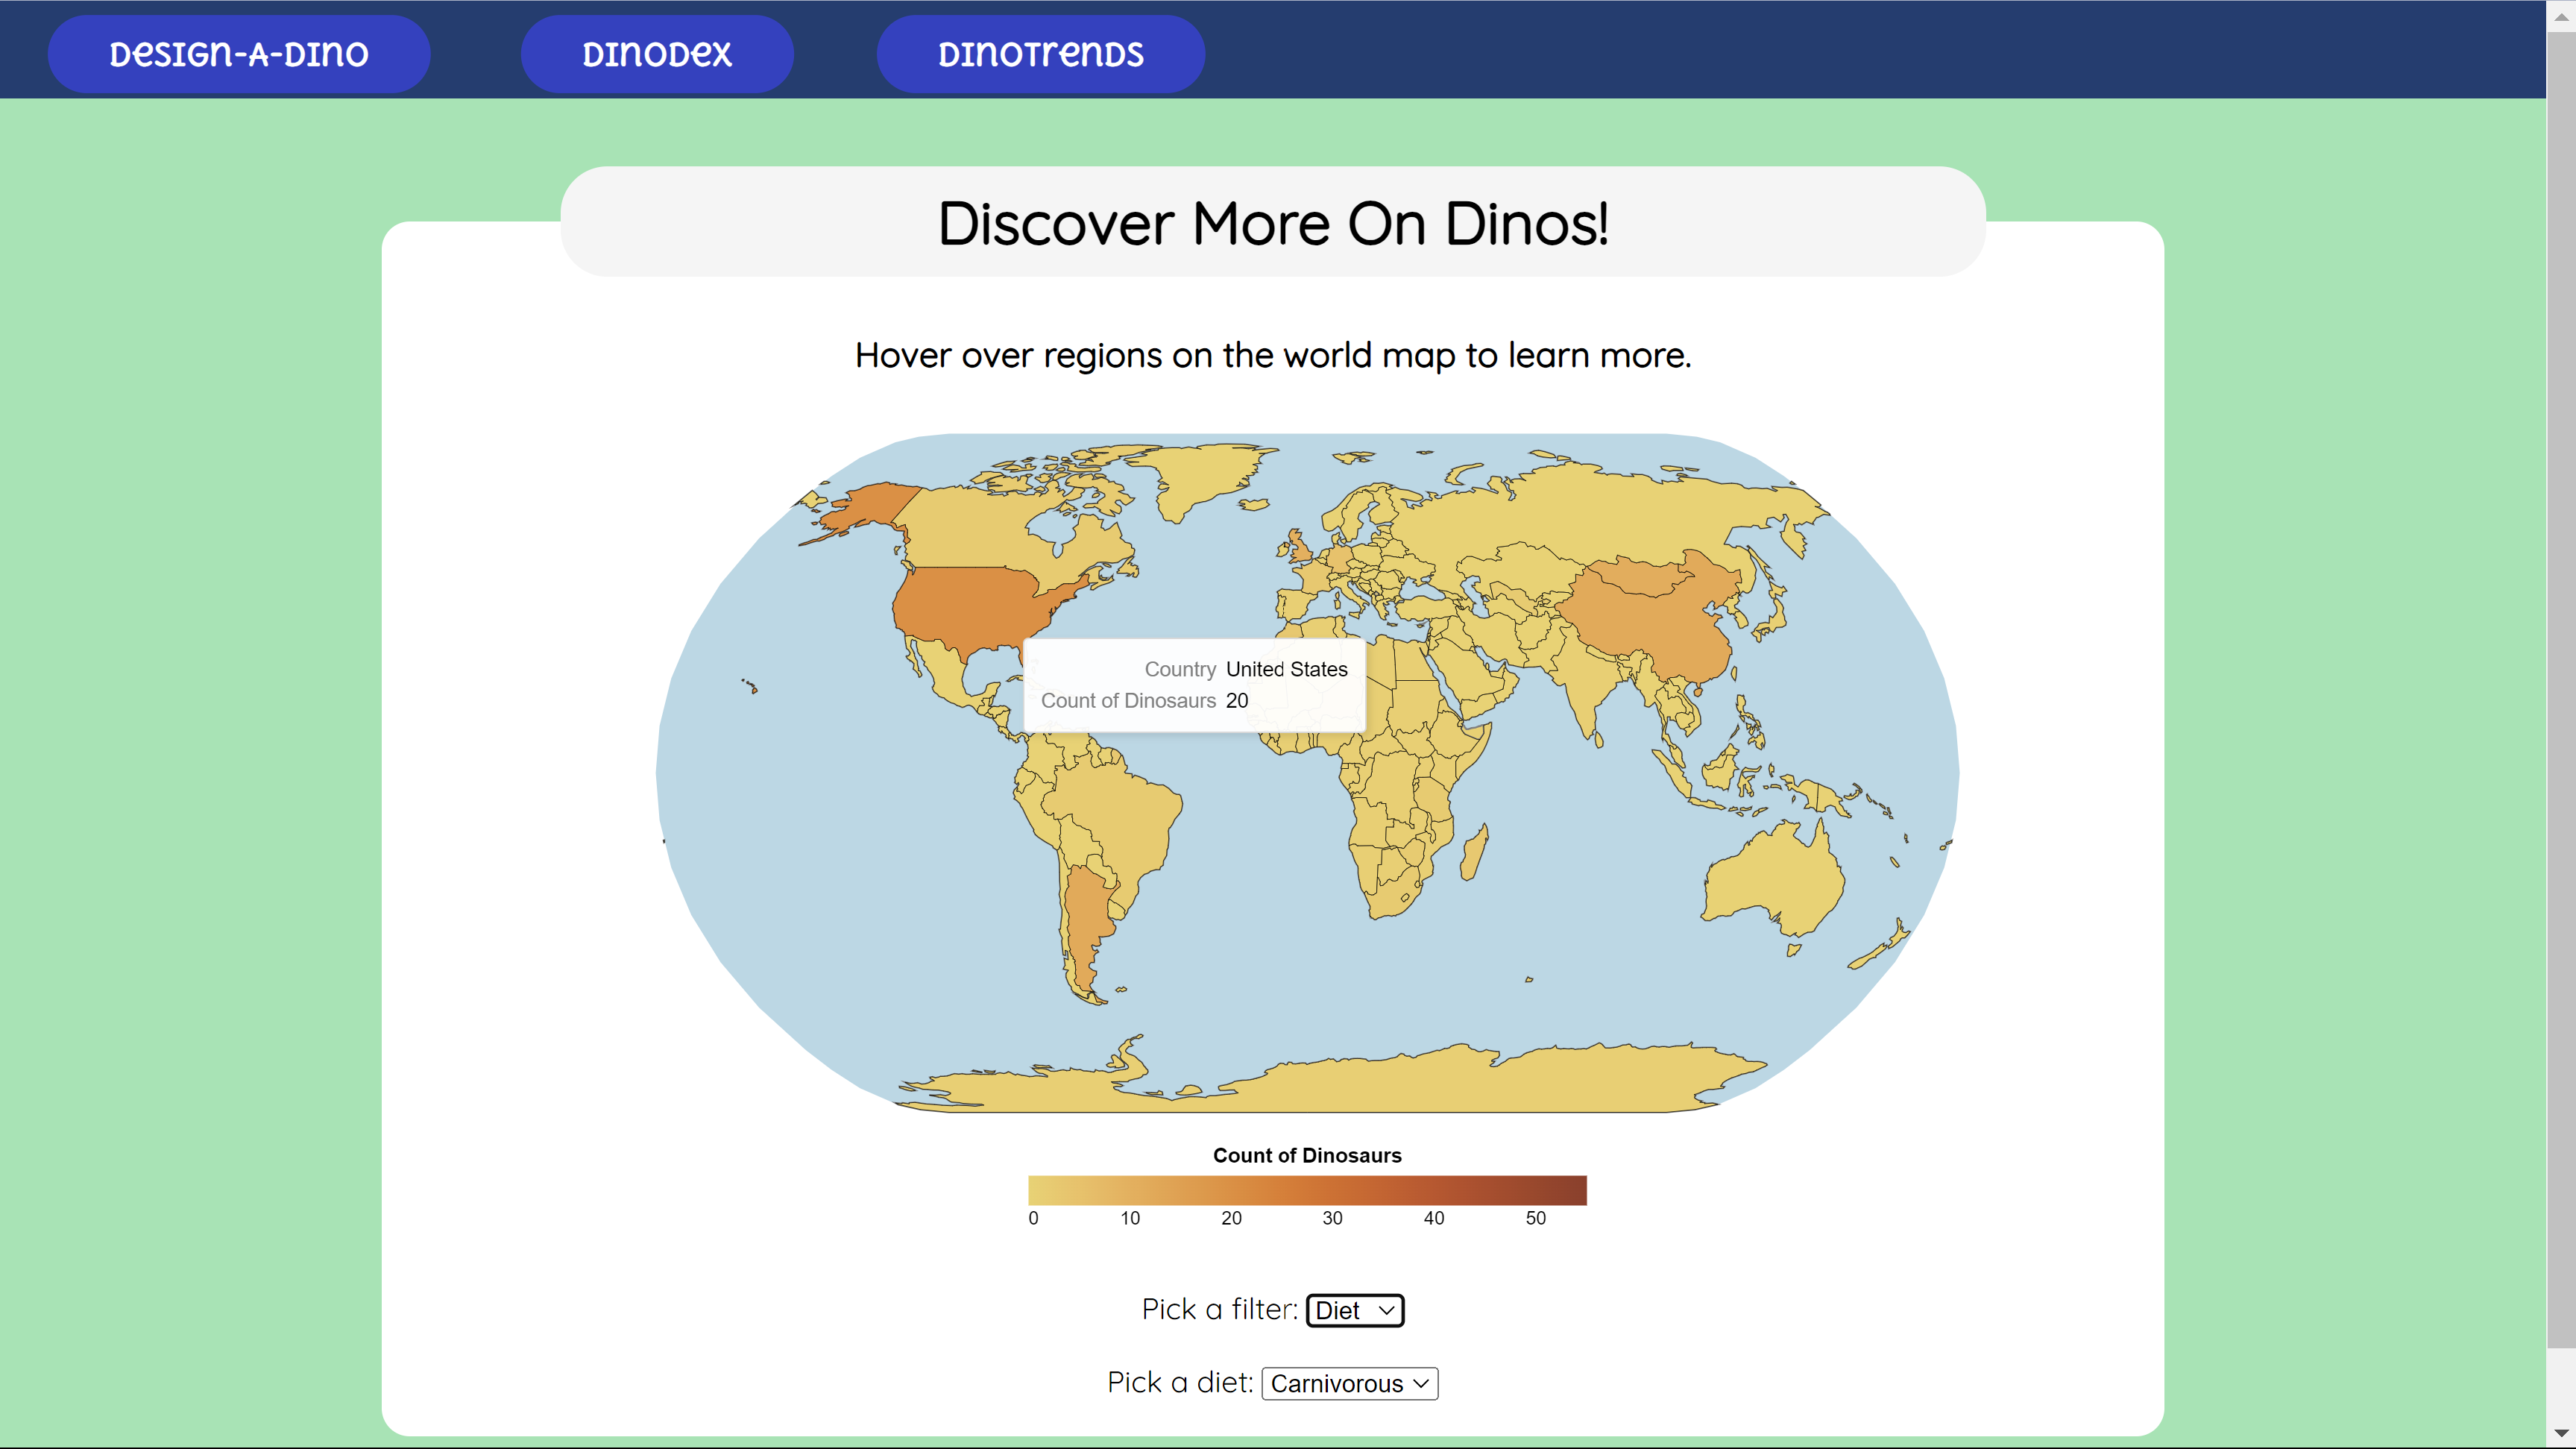Click the United States on the map
The height and width of the screenshot is (1449, 2576).
click(965, 607)
